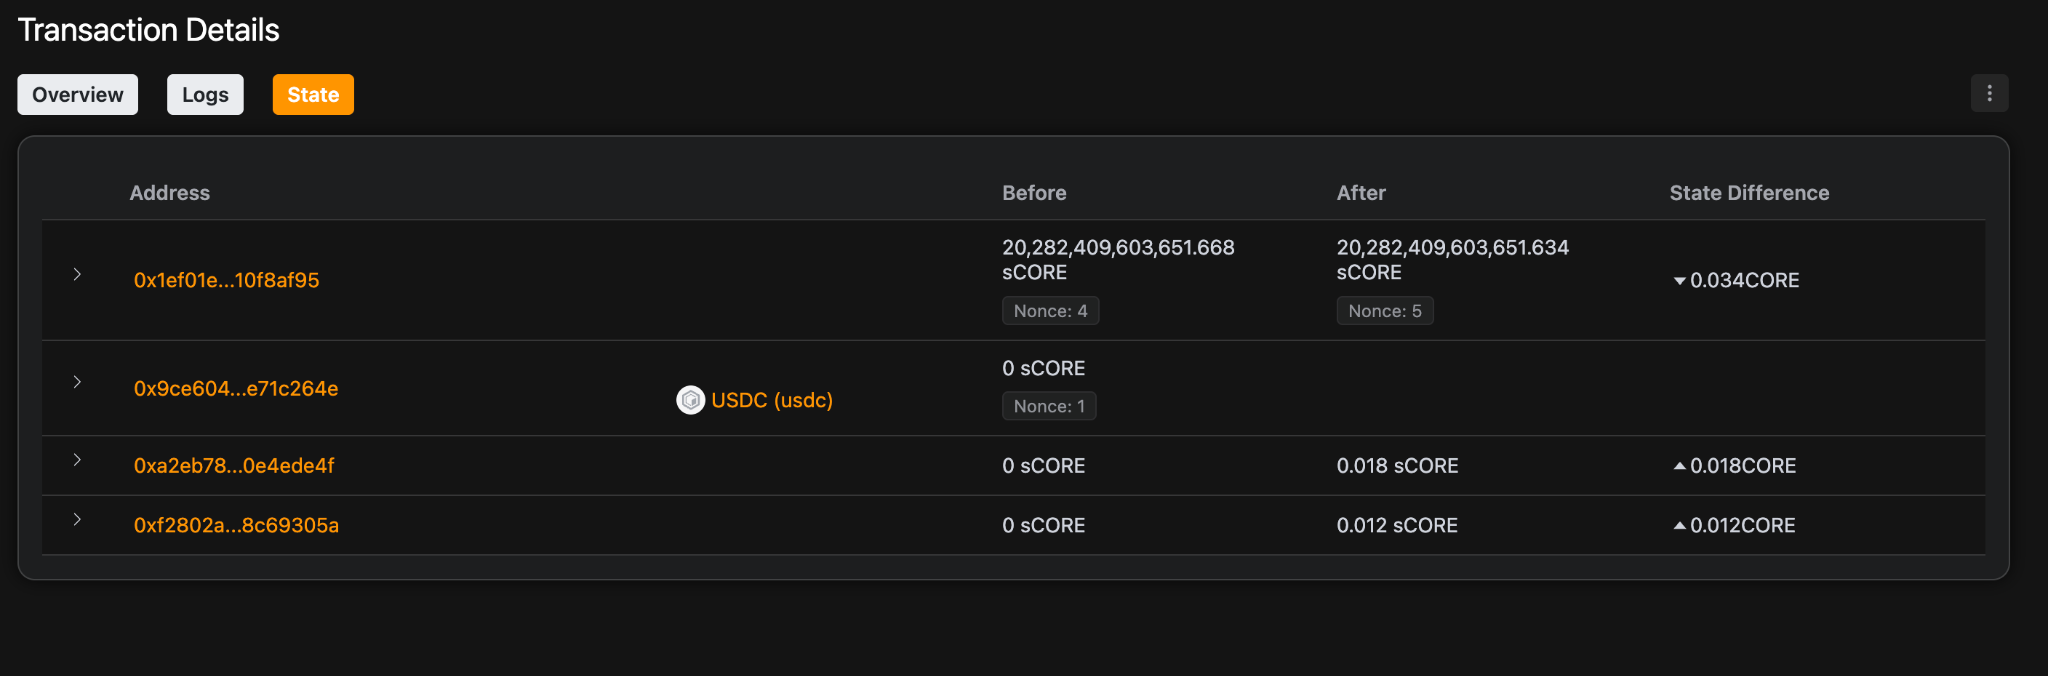Image resolution: width=2048 pixels, height=676 pixels.
Task: Click the Transaction Details heading
Action: (149, 30)
